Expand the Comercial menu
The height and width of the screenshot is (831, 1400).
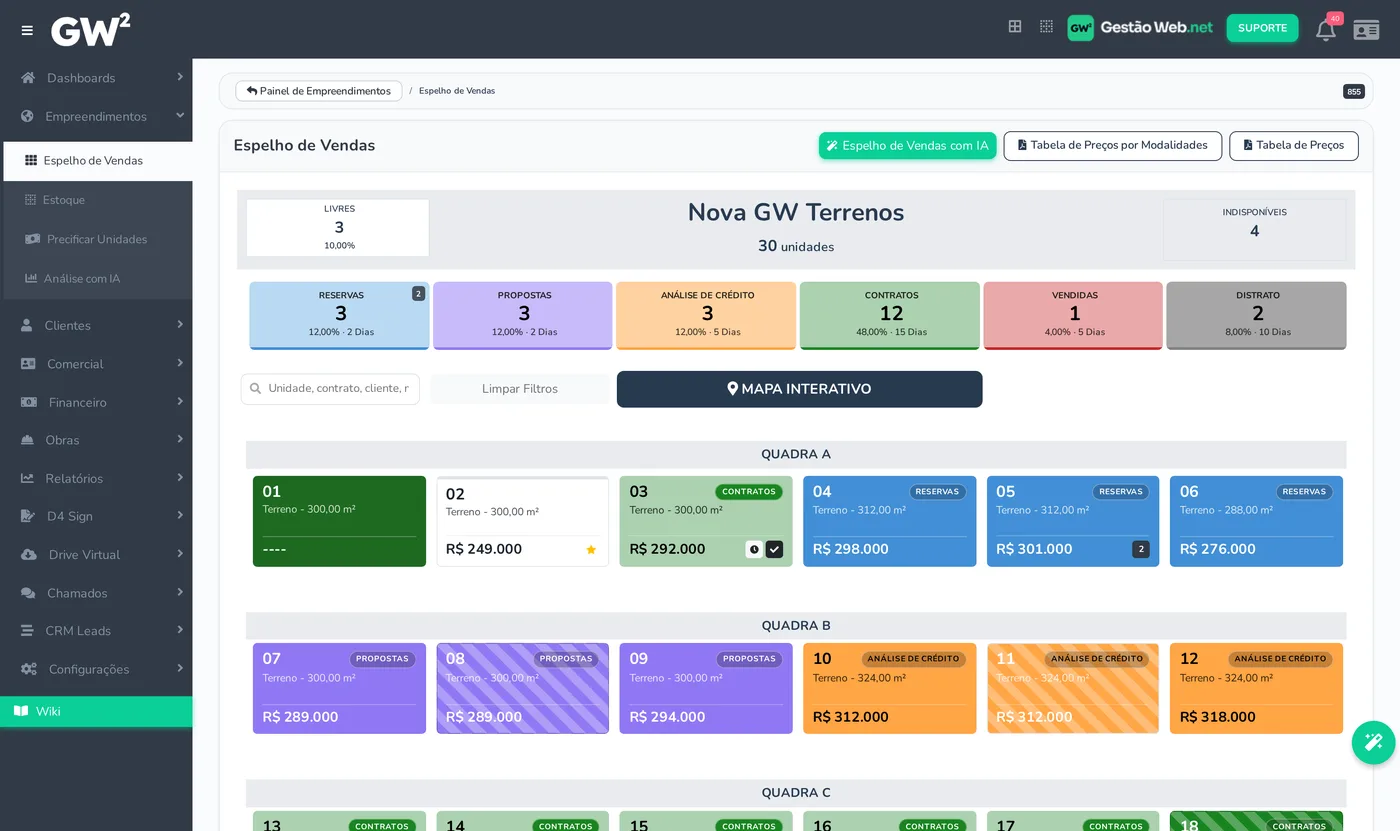click(x=97, y=364)
